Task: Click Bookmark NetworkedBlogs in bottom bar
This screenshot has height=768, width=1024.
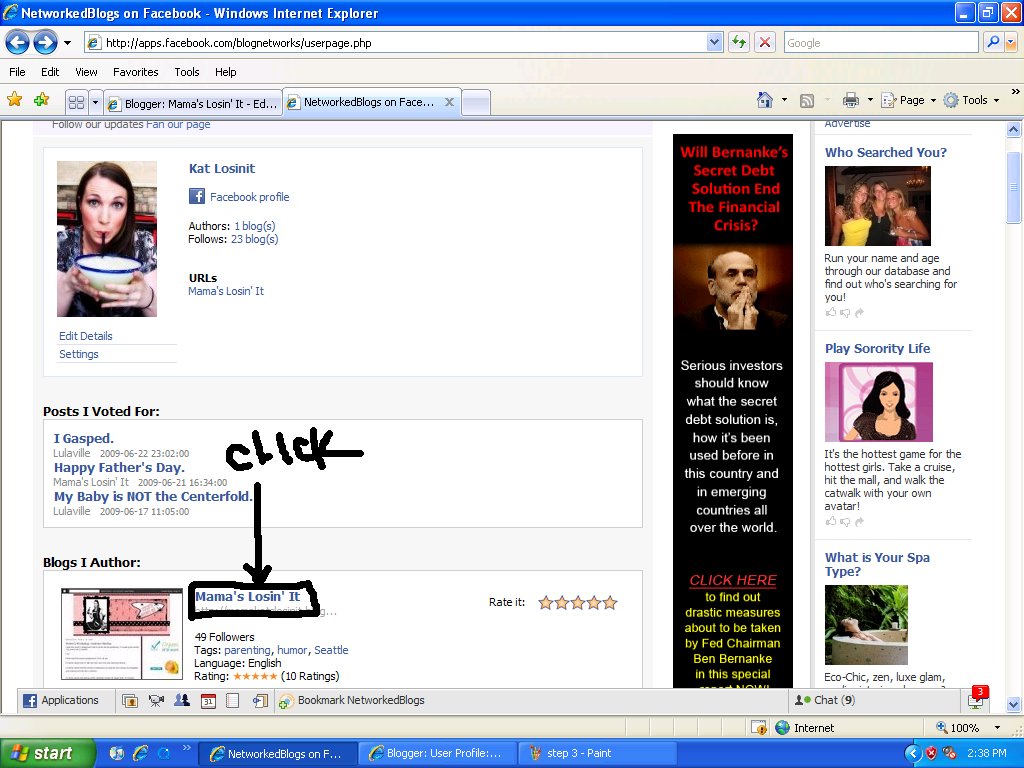Action: coord(353,700)
